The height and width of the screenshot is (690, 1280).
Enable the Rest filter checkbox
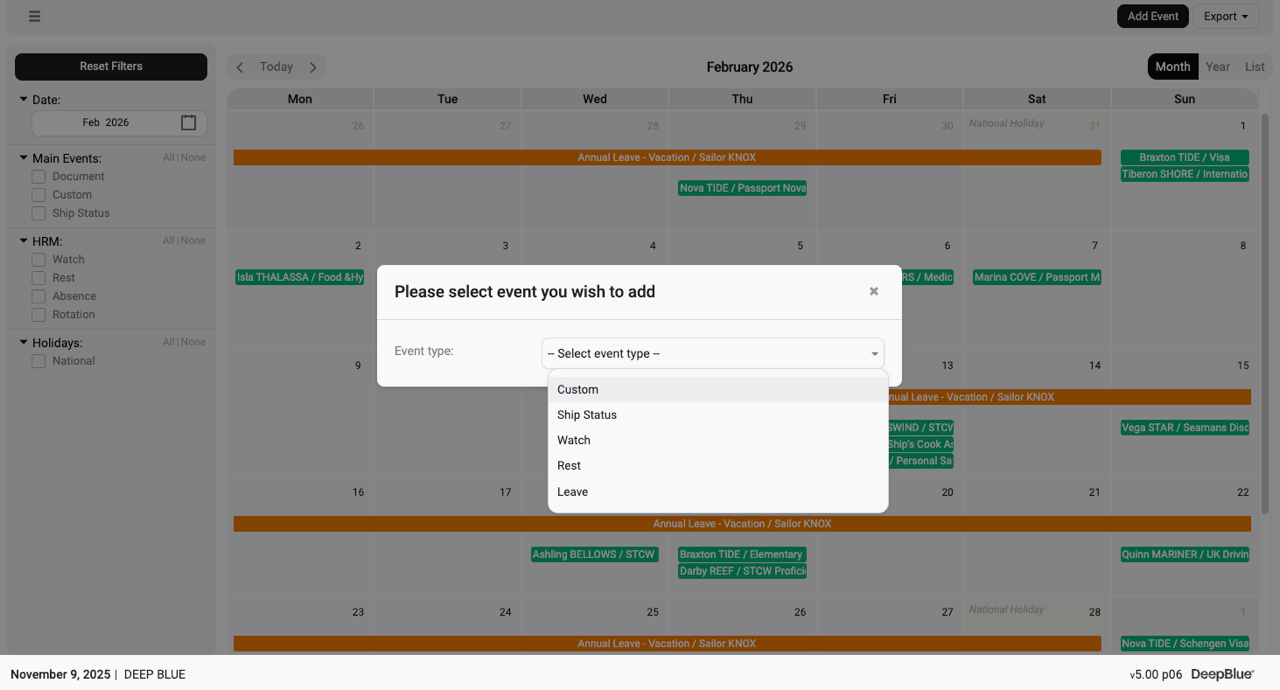(x=39, y=278)
